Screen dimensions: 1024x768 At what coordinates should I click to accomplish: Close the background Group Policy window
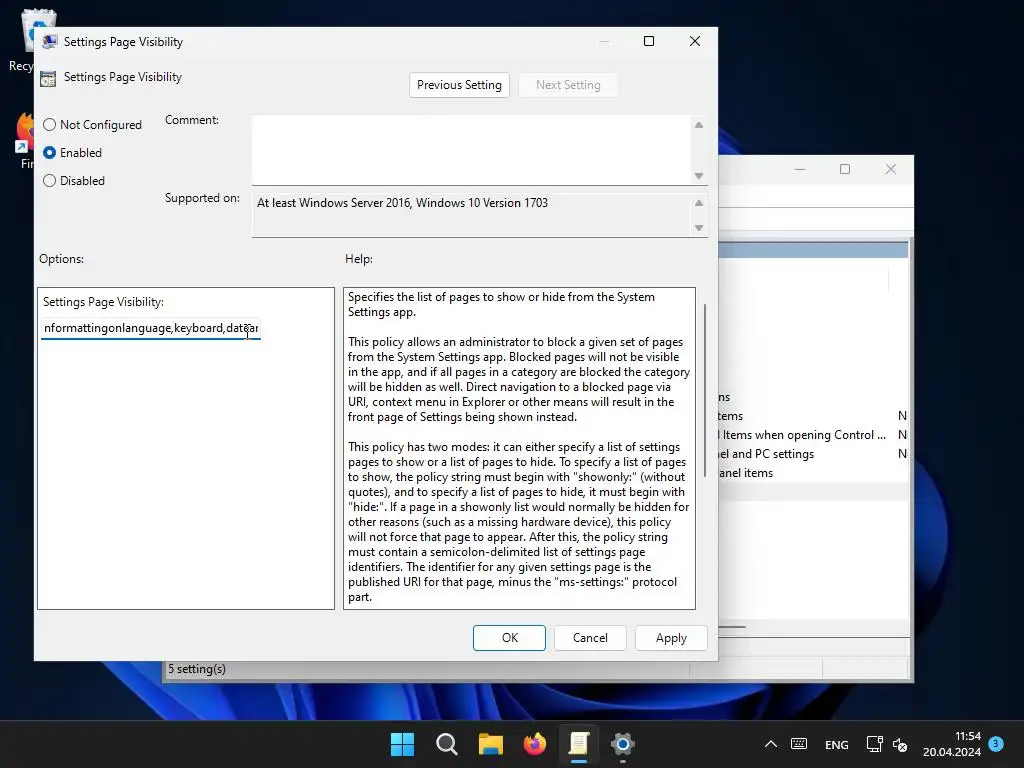click(890, 169)
